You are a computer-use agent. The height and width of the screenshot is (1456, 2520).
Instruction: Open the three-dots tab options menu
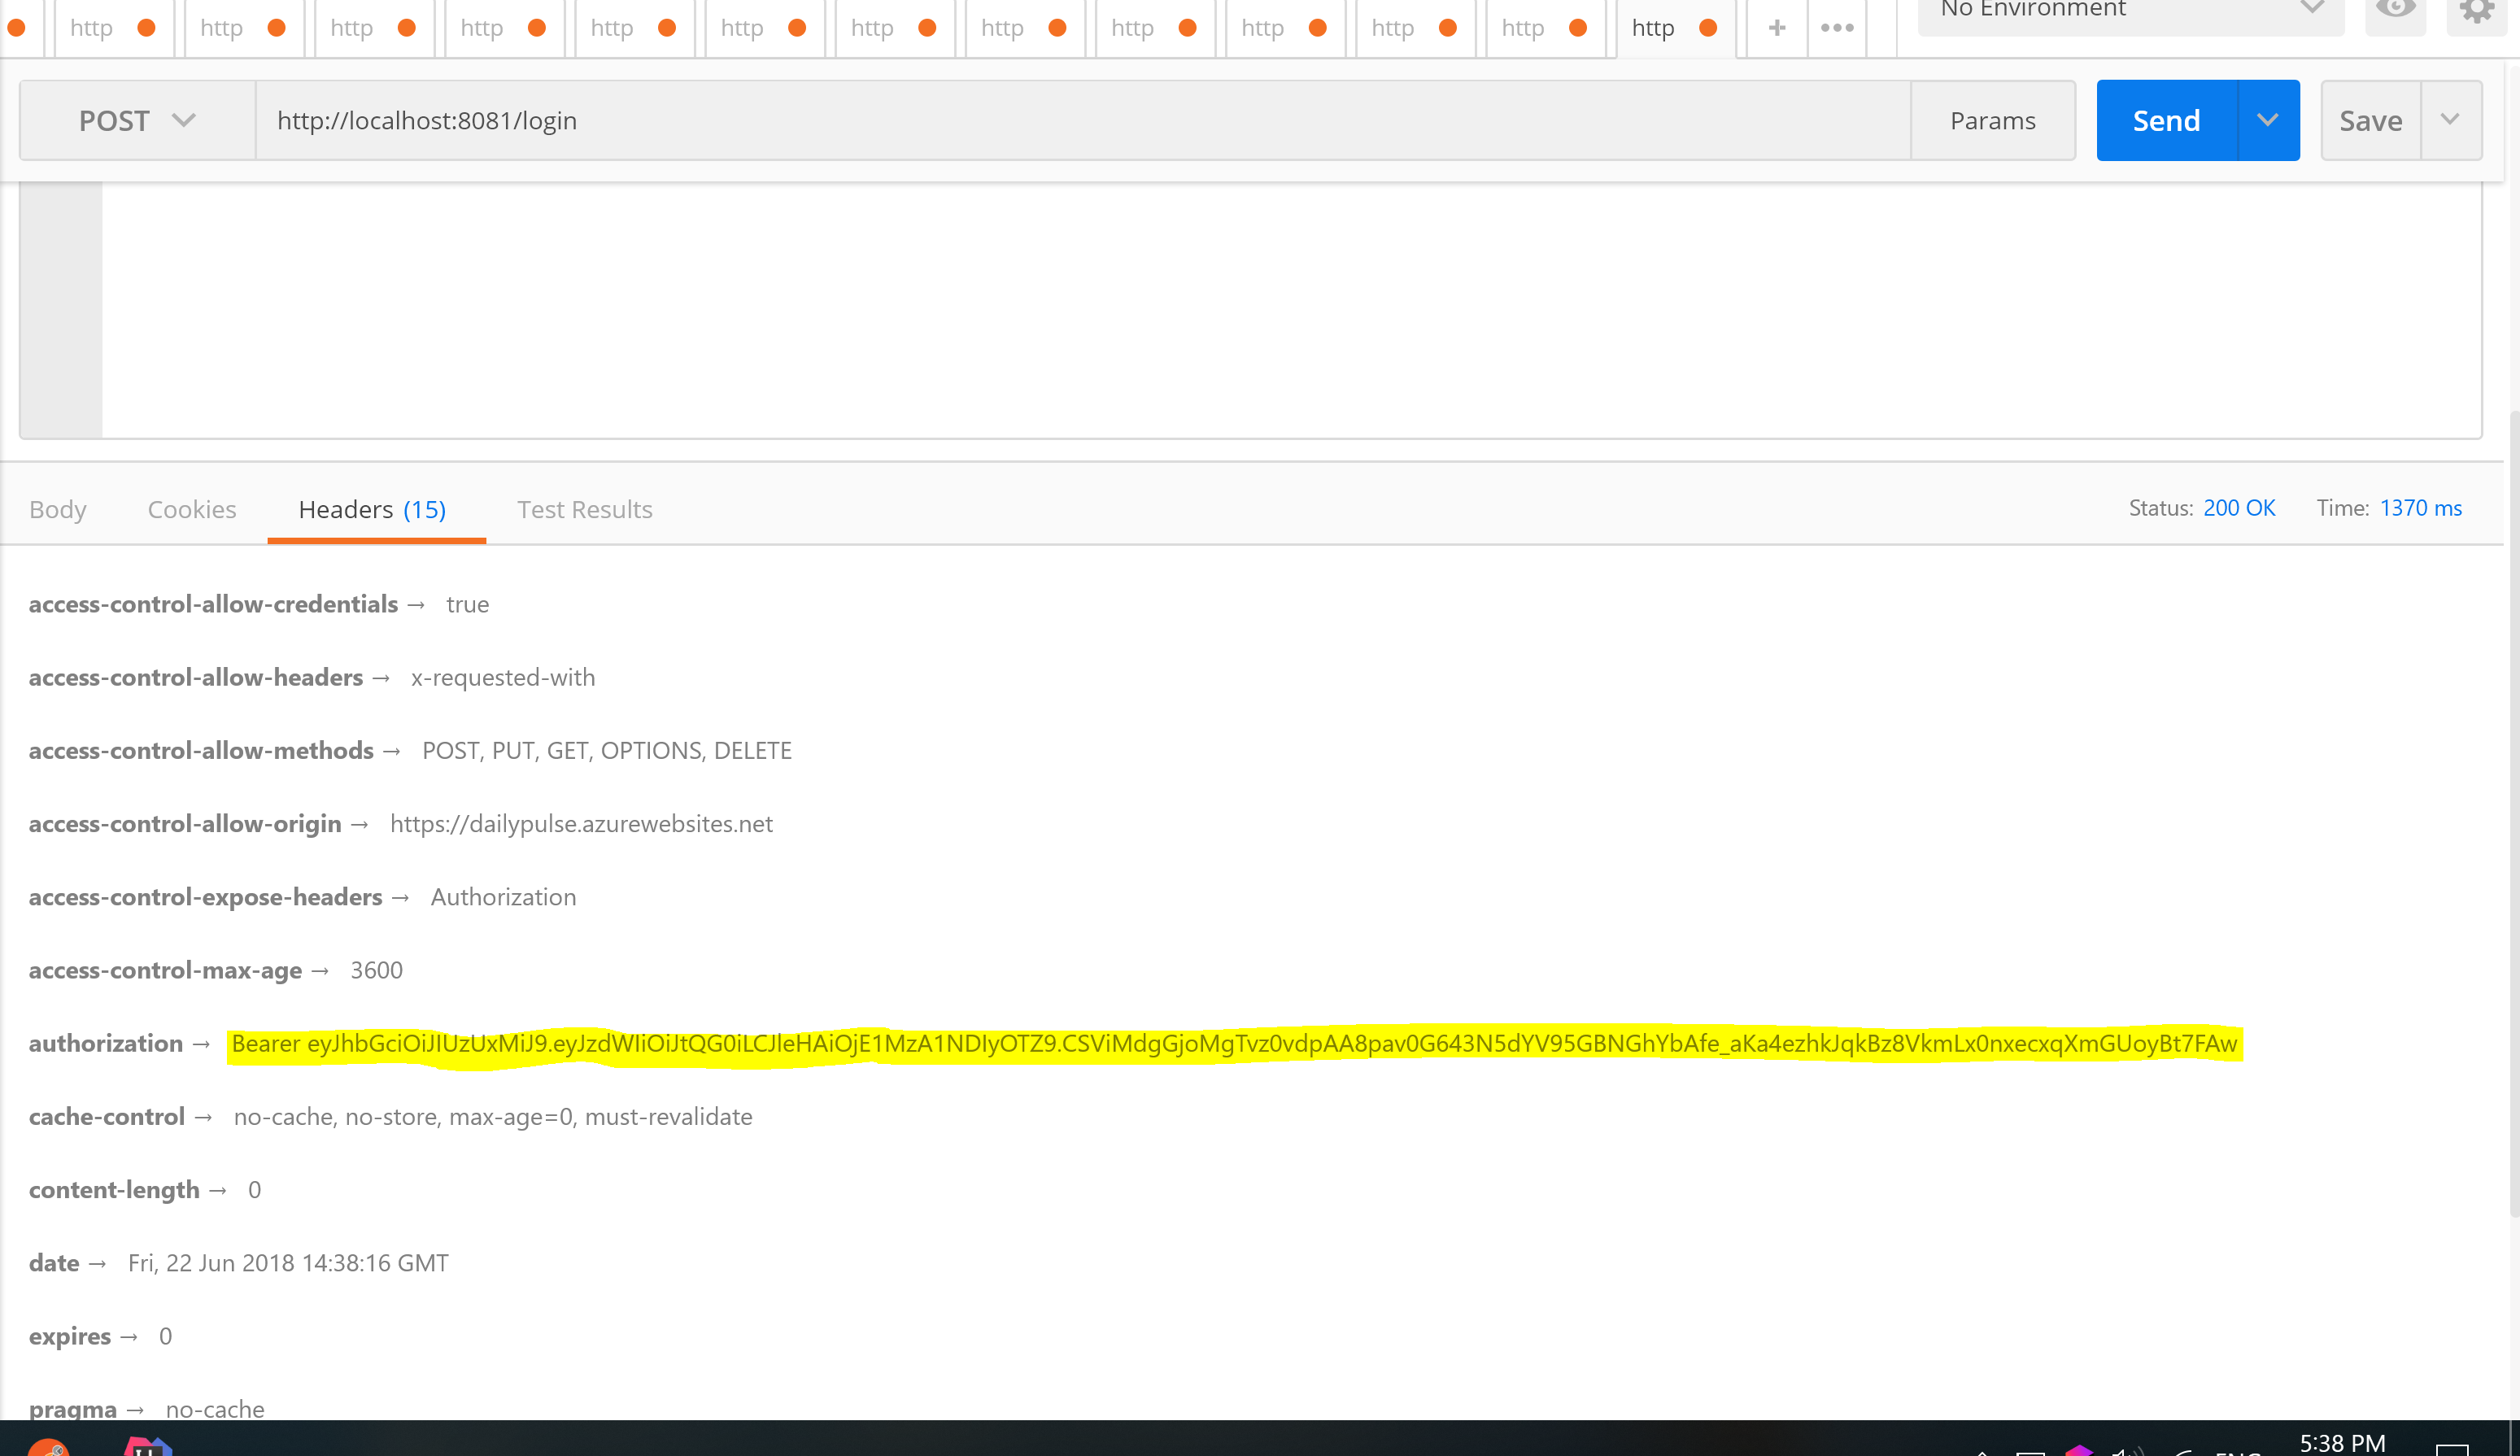[x=1837, y=28]
